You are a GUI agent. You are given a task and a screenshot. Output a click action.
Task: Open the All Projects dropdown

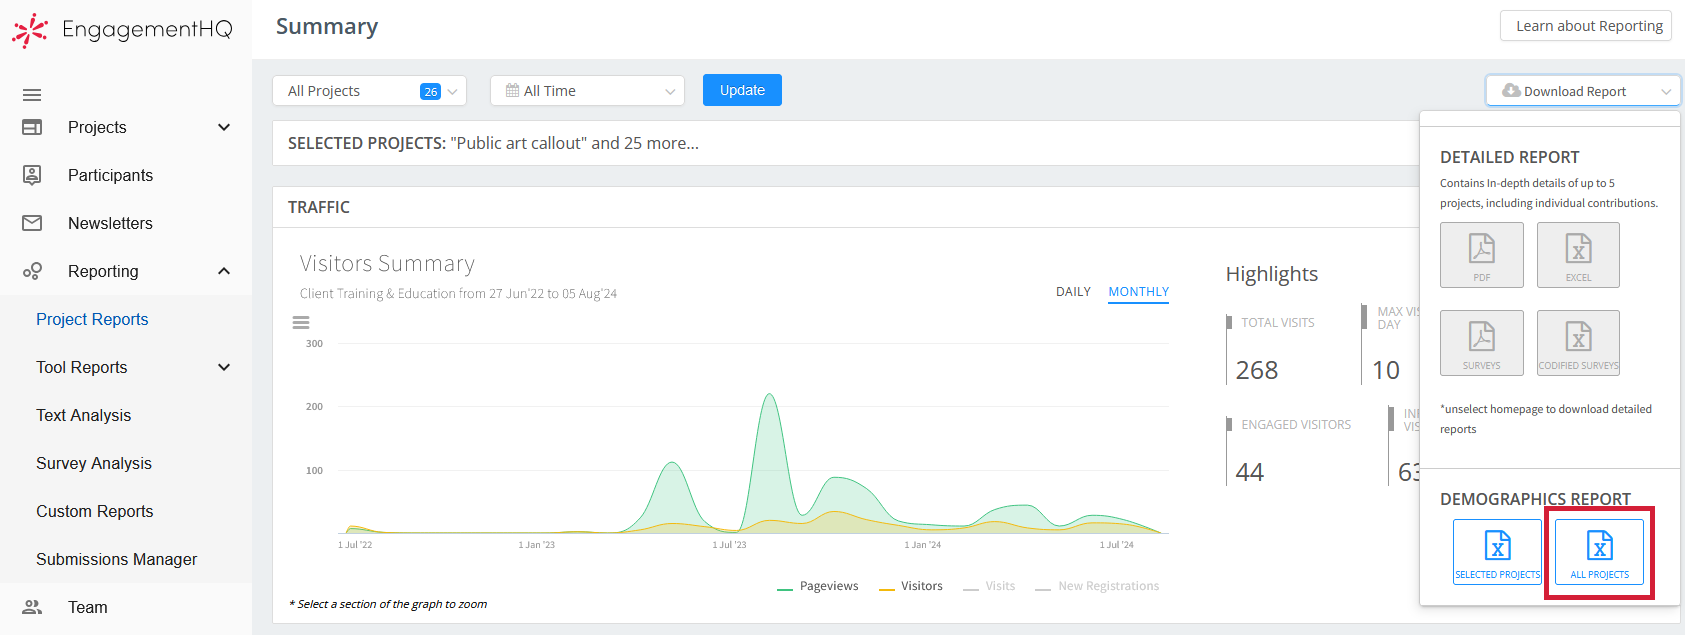click(x=370, y=91)
